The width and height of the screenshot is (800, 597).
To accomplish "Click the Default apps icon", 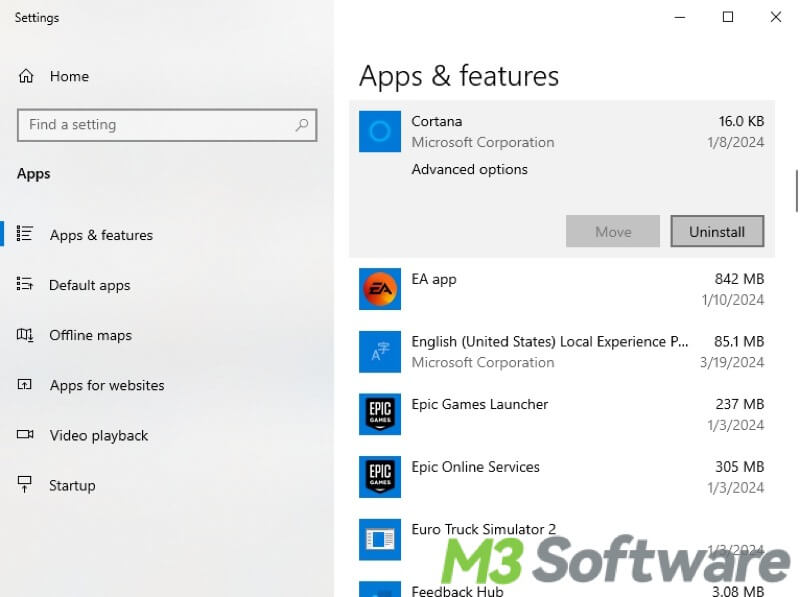I will pyautogui.click(x=24, y=284).
